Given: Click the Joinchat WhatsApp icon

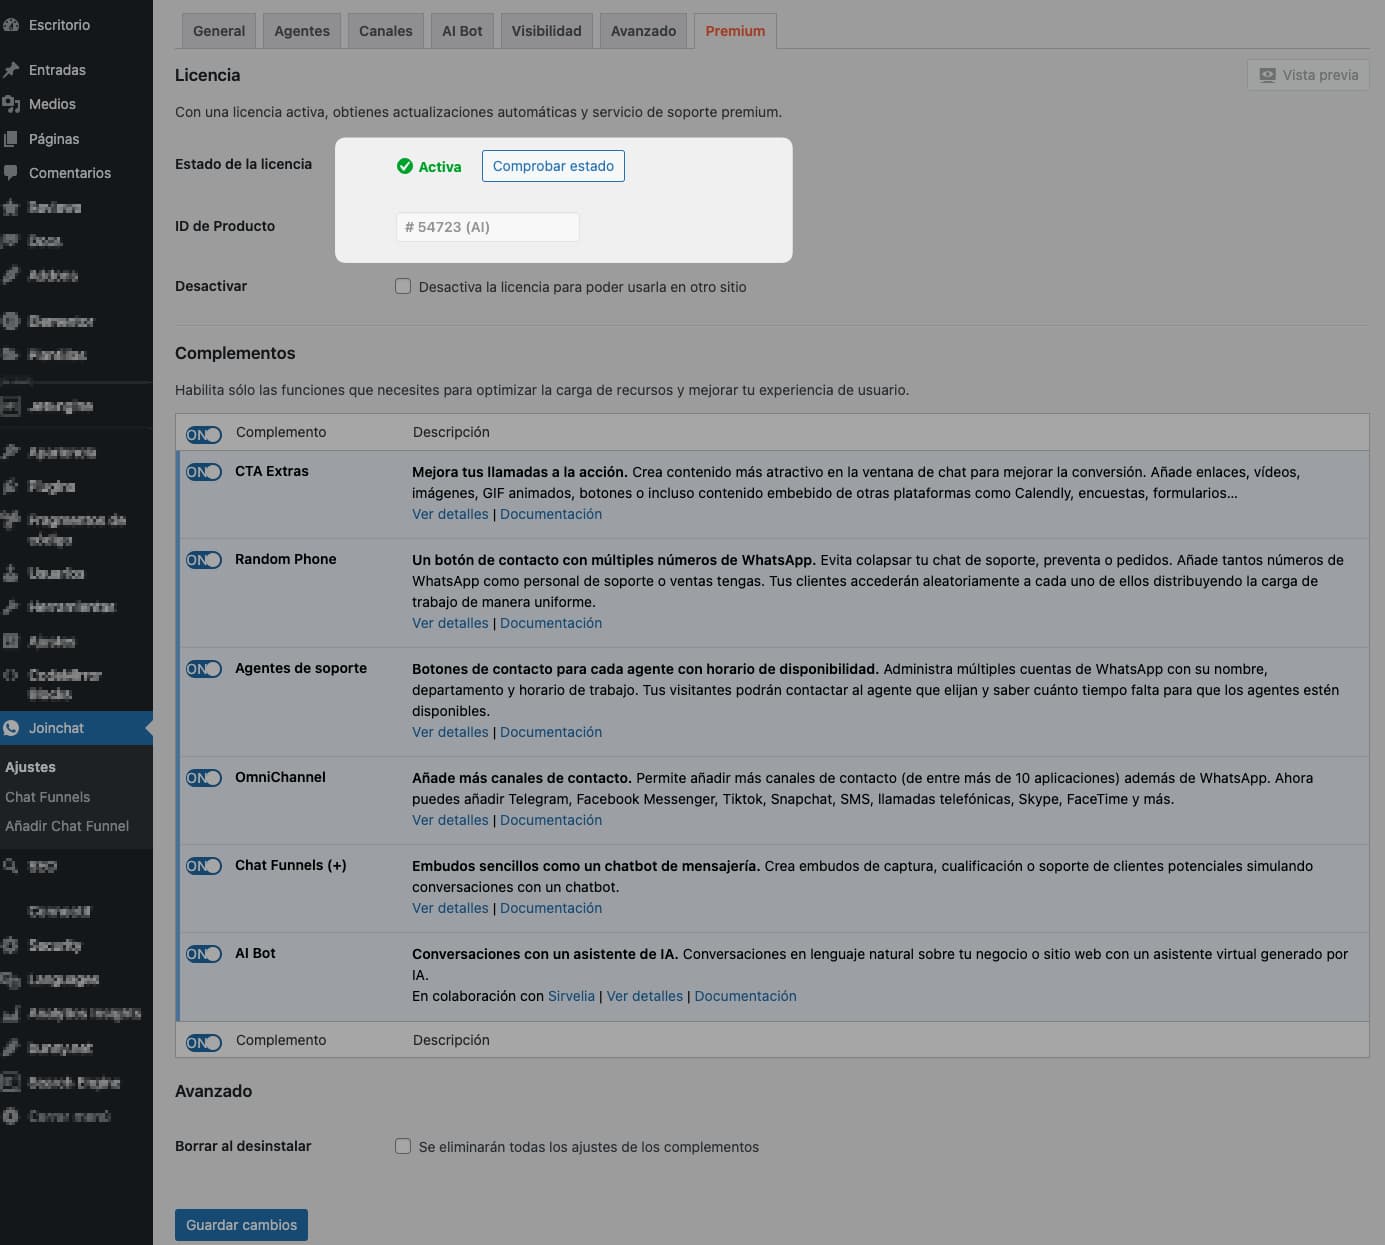Looking at the screenshot, I should (11, 728).
